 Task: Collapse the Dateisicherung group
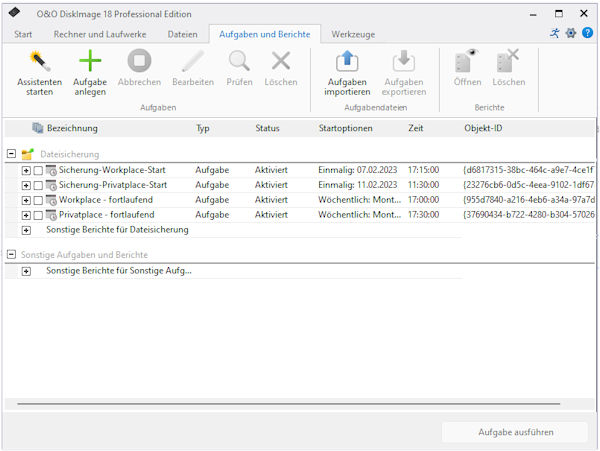tap(11, 154)
